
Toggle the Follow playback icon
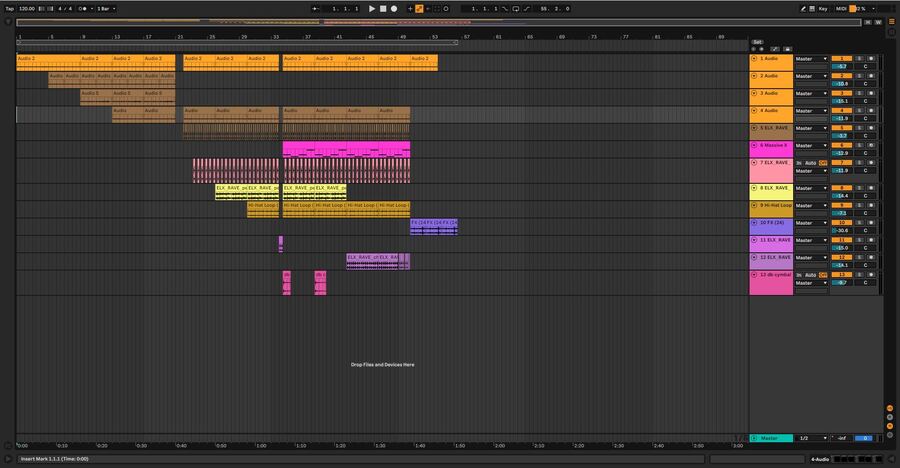[x=316, y=9]
